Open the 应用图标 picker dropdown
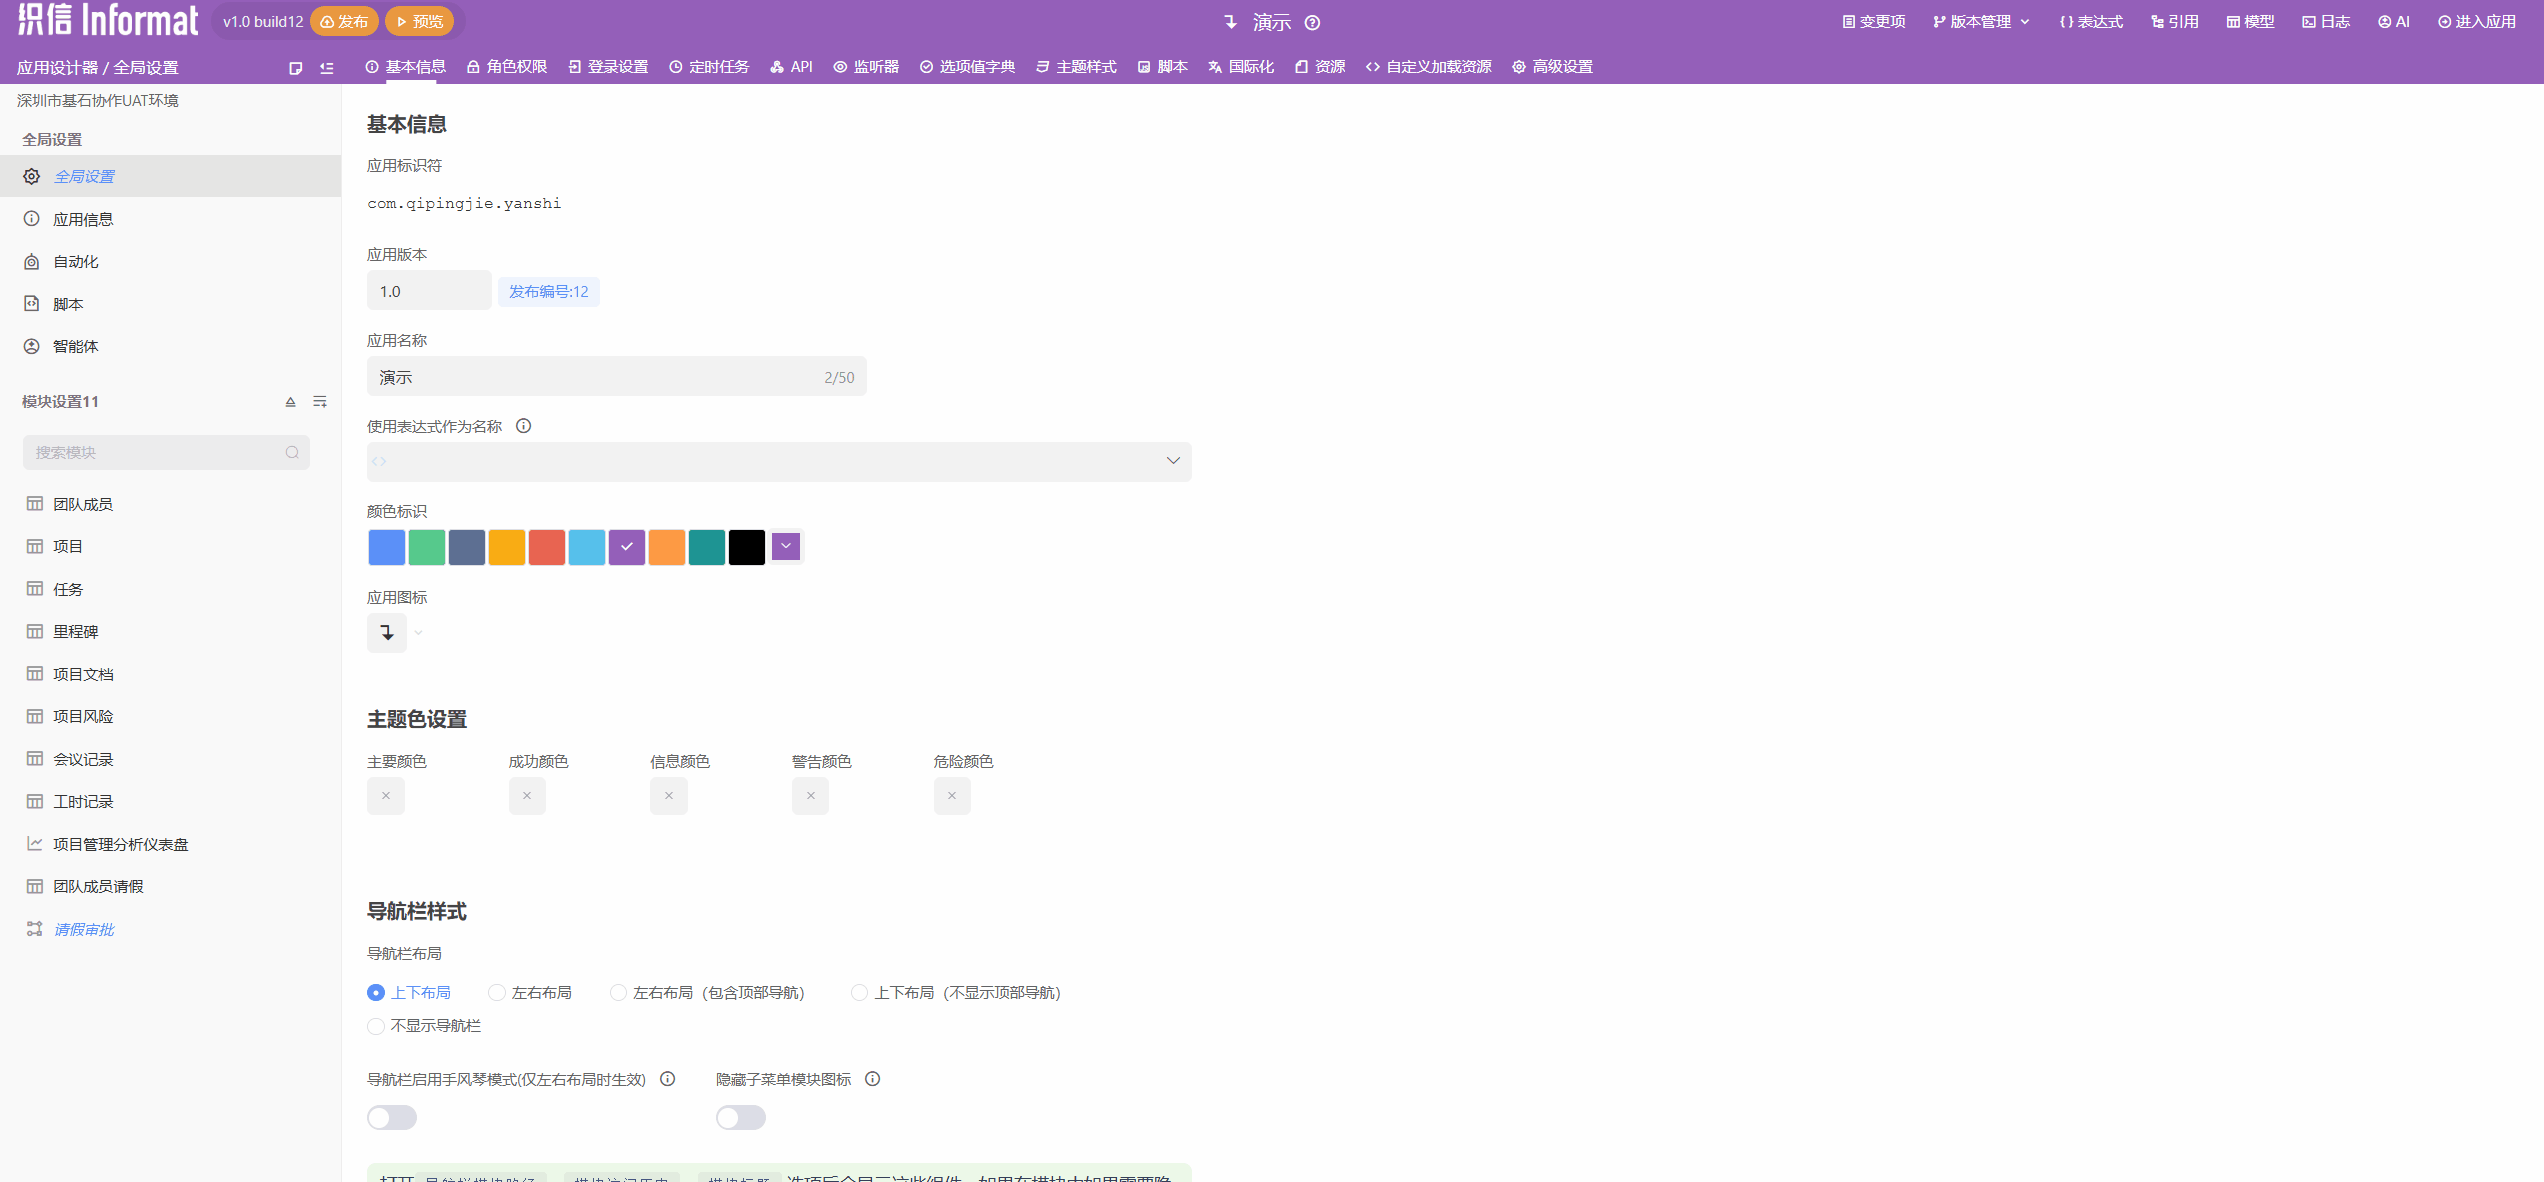 pyautogui.click(x=418, y=633)
